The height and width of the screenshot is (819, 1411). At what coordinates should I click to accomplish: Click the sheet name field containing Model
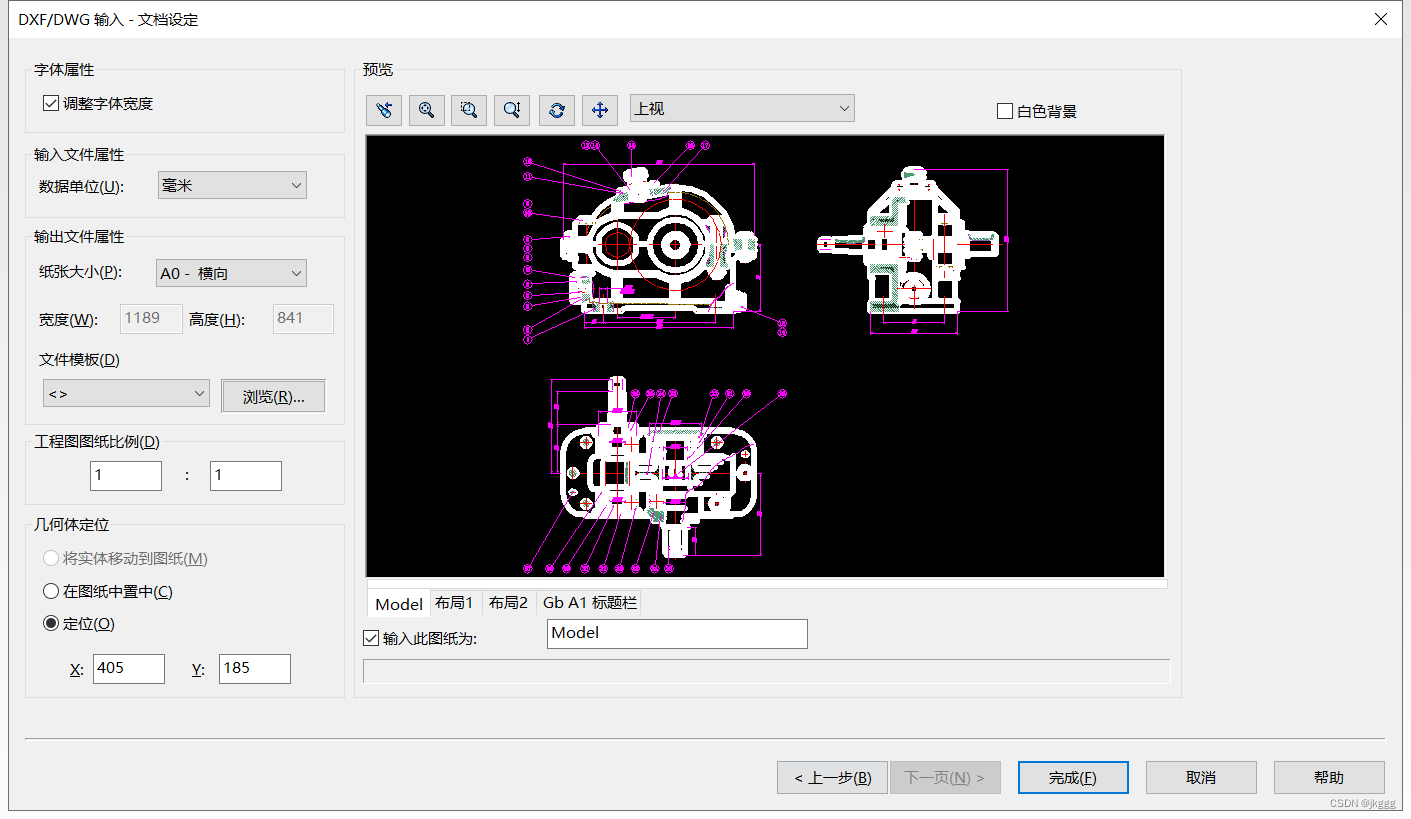click(x=677, y=634)
